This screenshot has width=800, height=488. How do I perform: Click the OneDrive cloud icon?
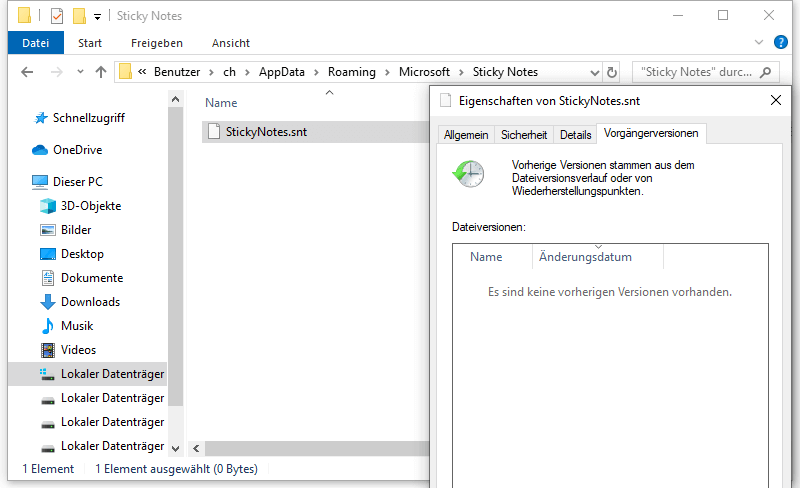[40, 150]
